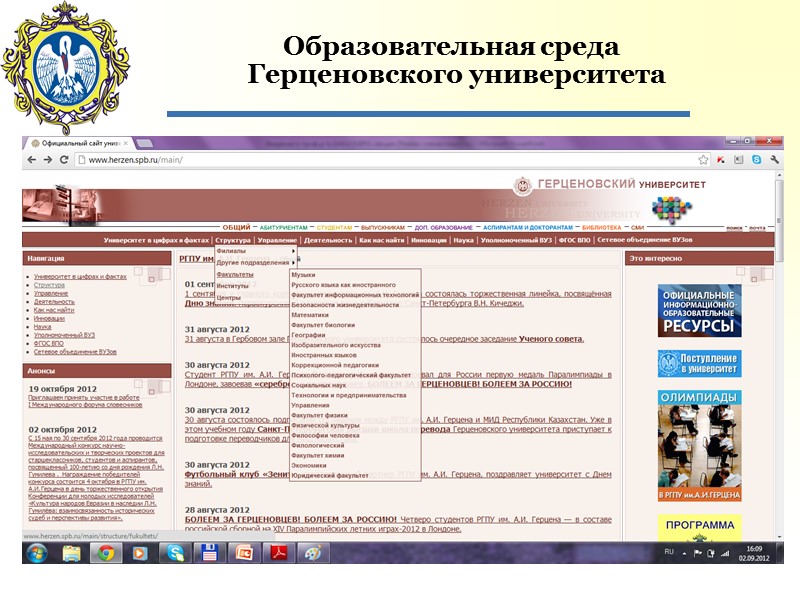Choose Факультет информационных технологий
800x600 pixels.
[x=355, y=295]
